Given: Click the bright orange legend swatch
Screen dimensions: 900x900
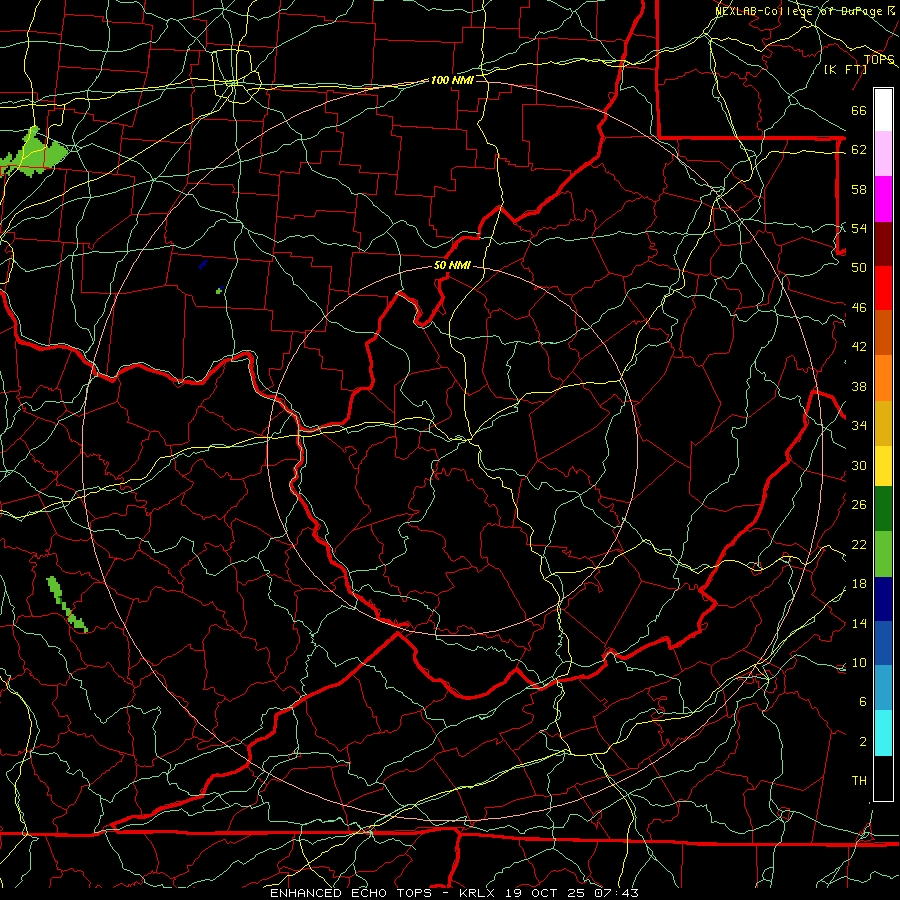Looking at the screenshot, I should tap(883, 378).
